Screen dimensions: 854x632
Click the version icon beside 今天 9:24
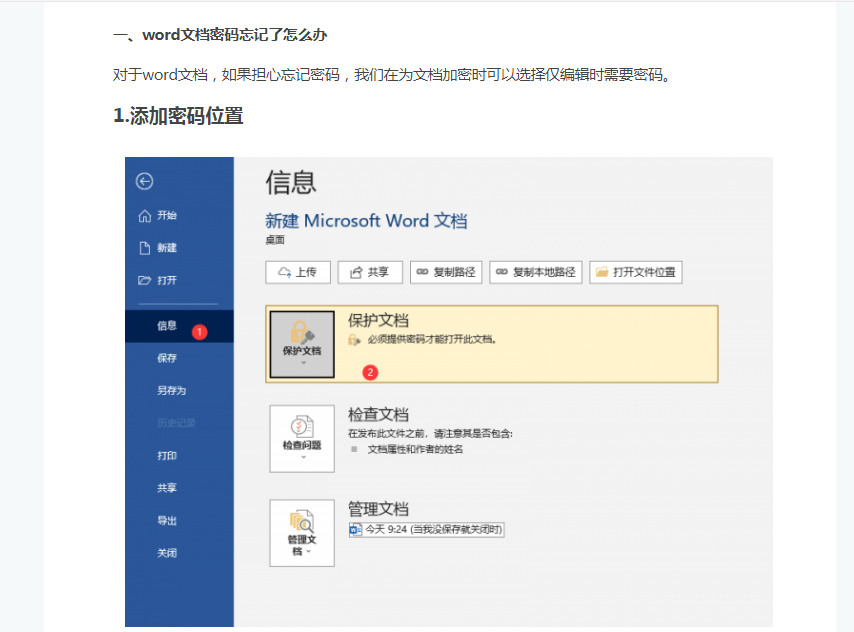point(356,528)
